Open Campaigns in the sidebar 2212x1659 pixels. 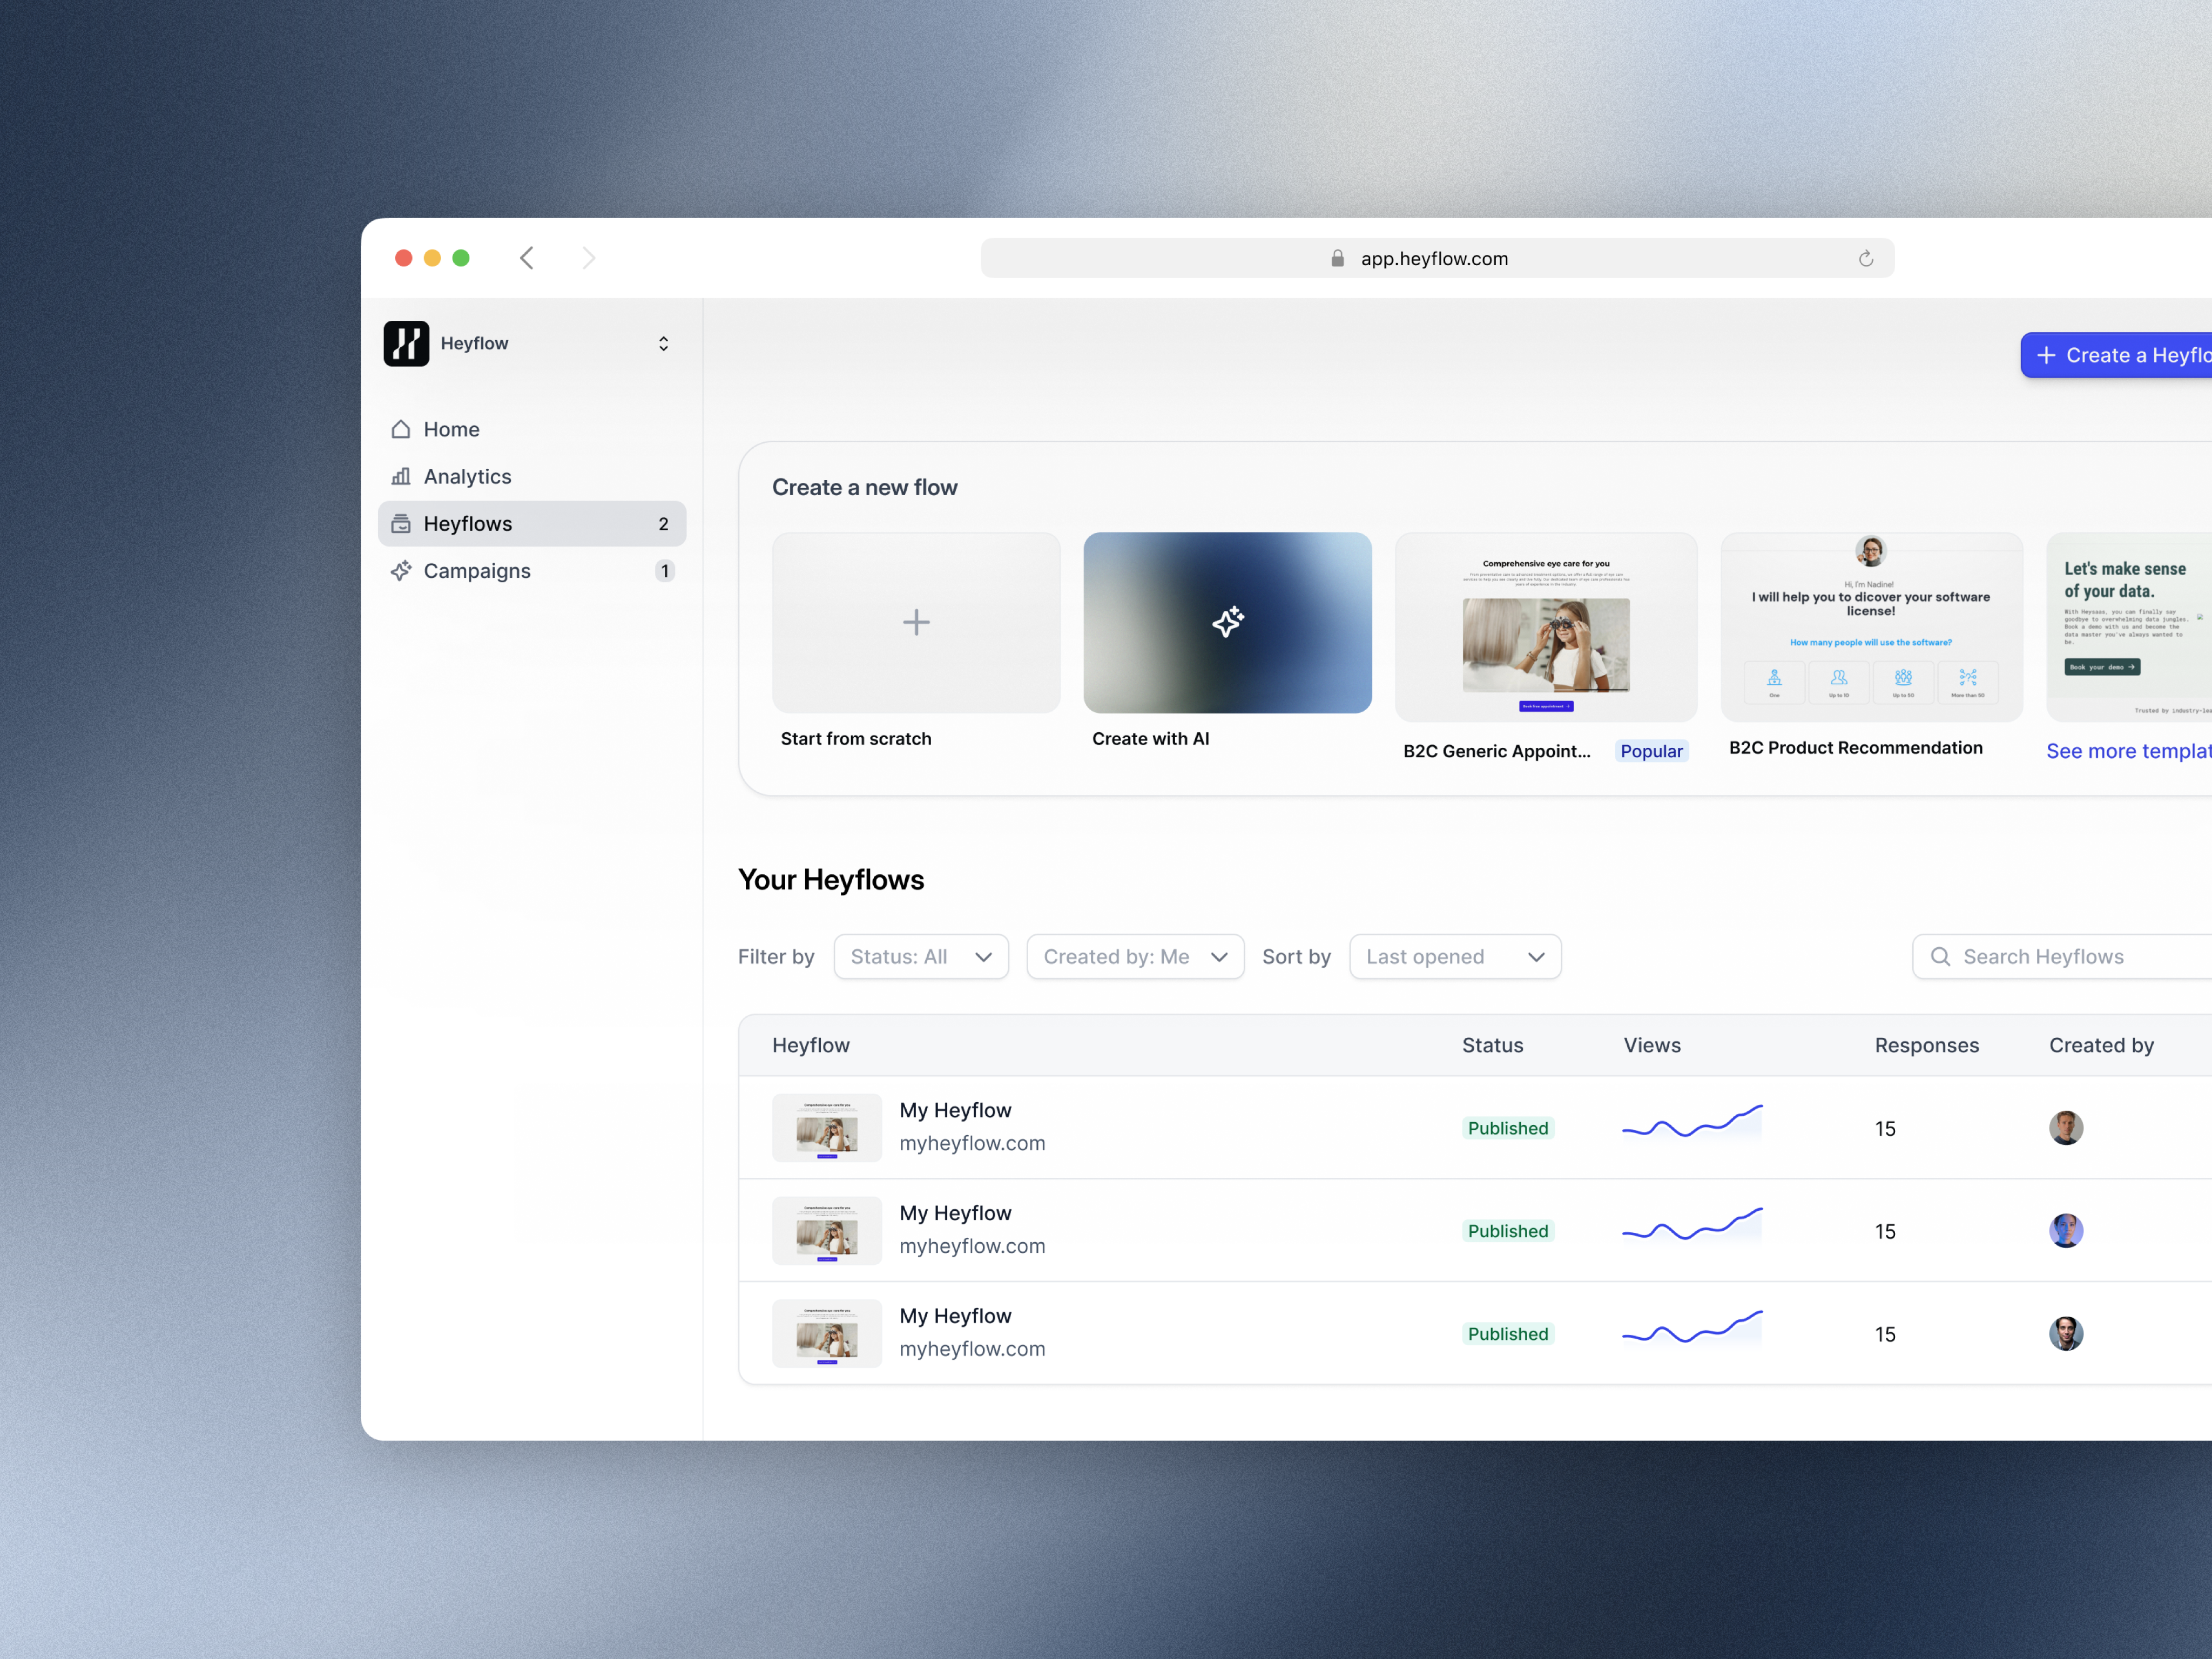477,570
